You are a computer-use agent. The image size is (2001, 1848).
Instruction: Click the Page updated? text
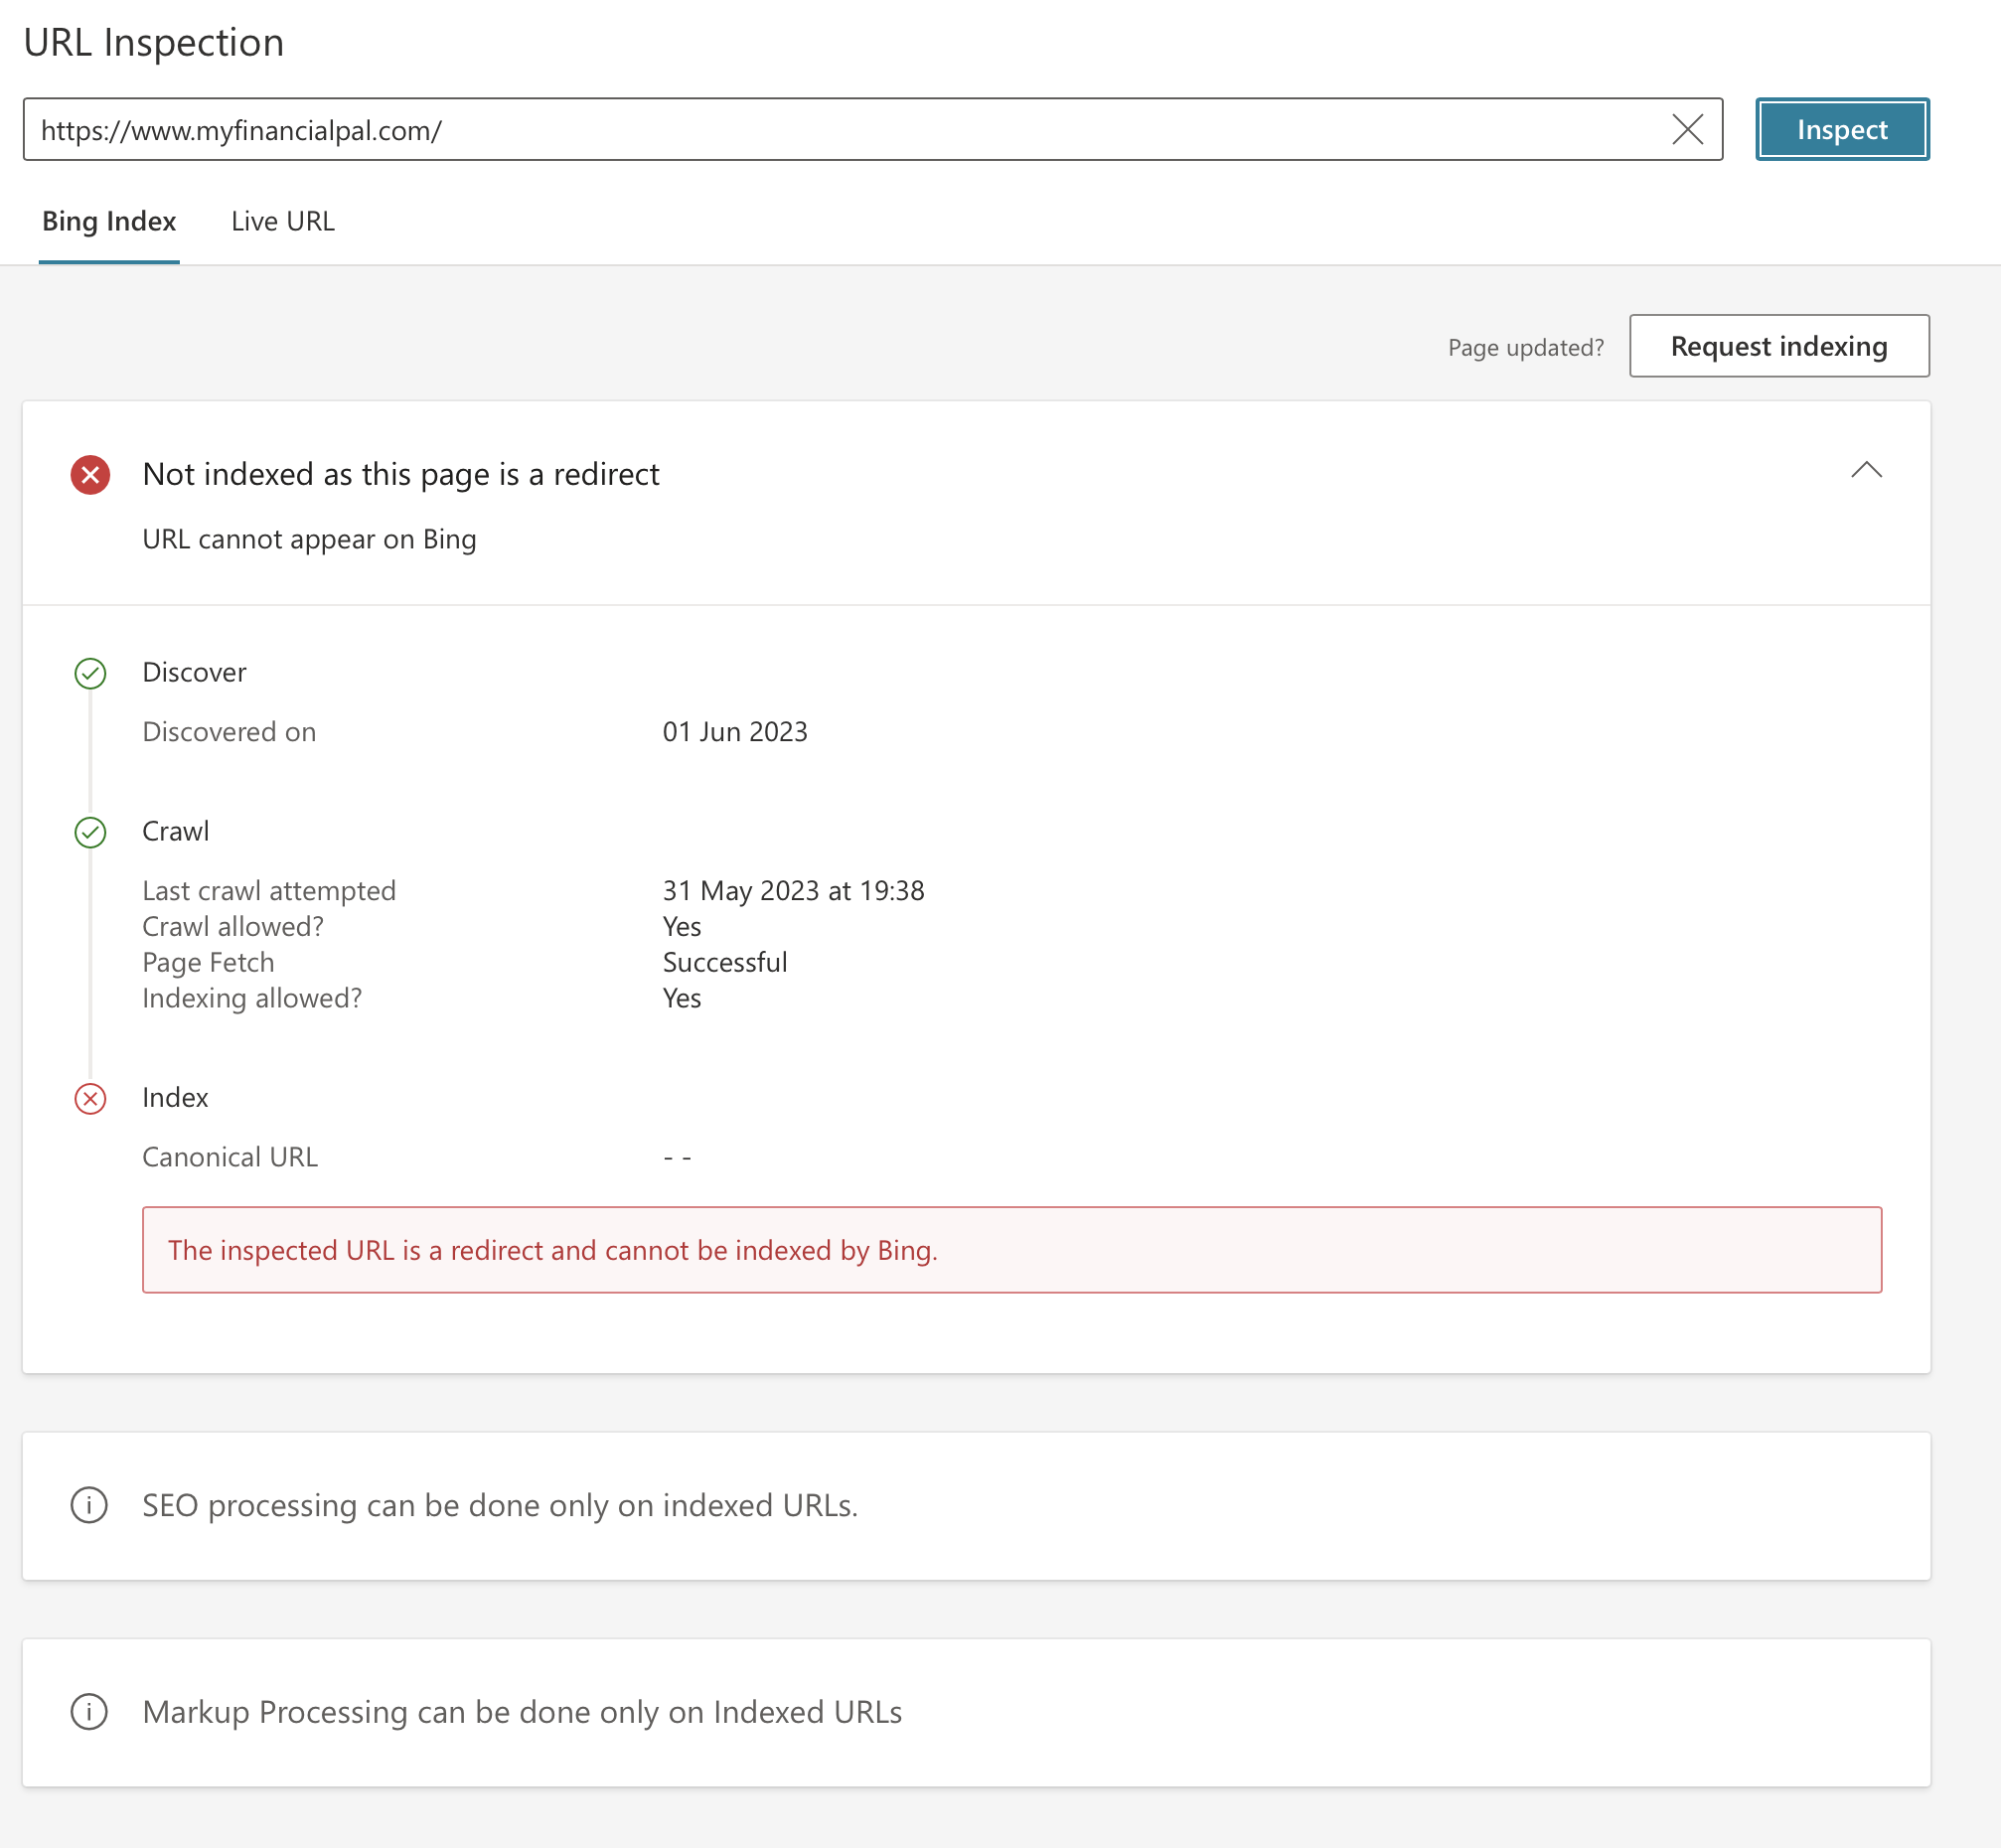(1525, 347)
